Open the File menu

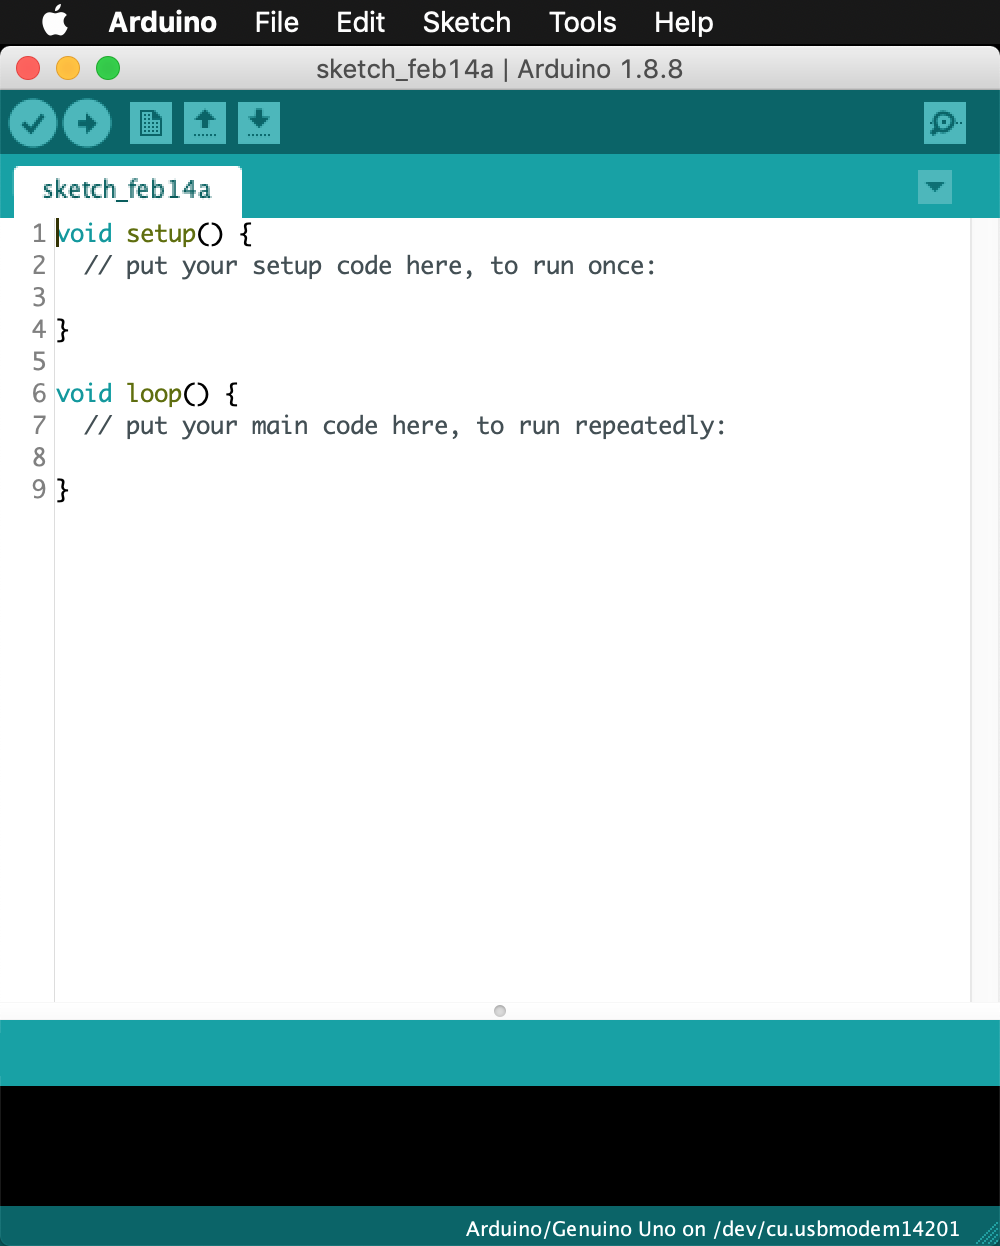point(276,22)
